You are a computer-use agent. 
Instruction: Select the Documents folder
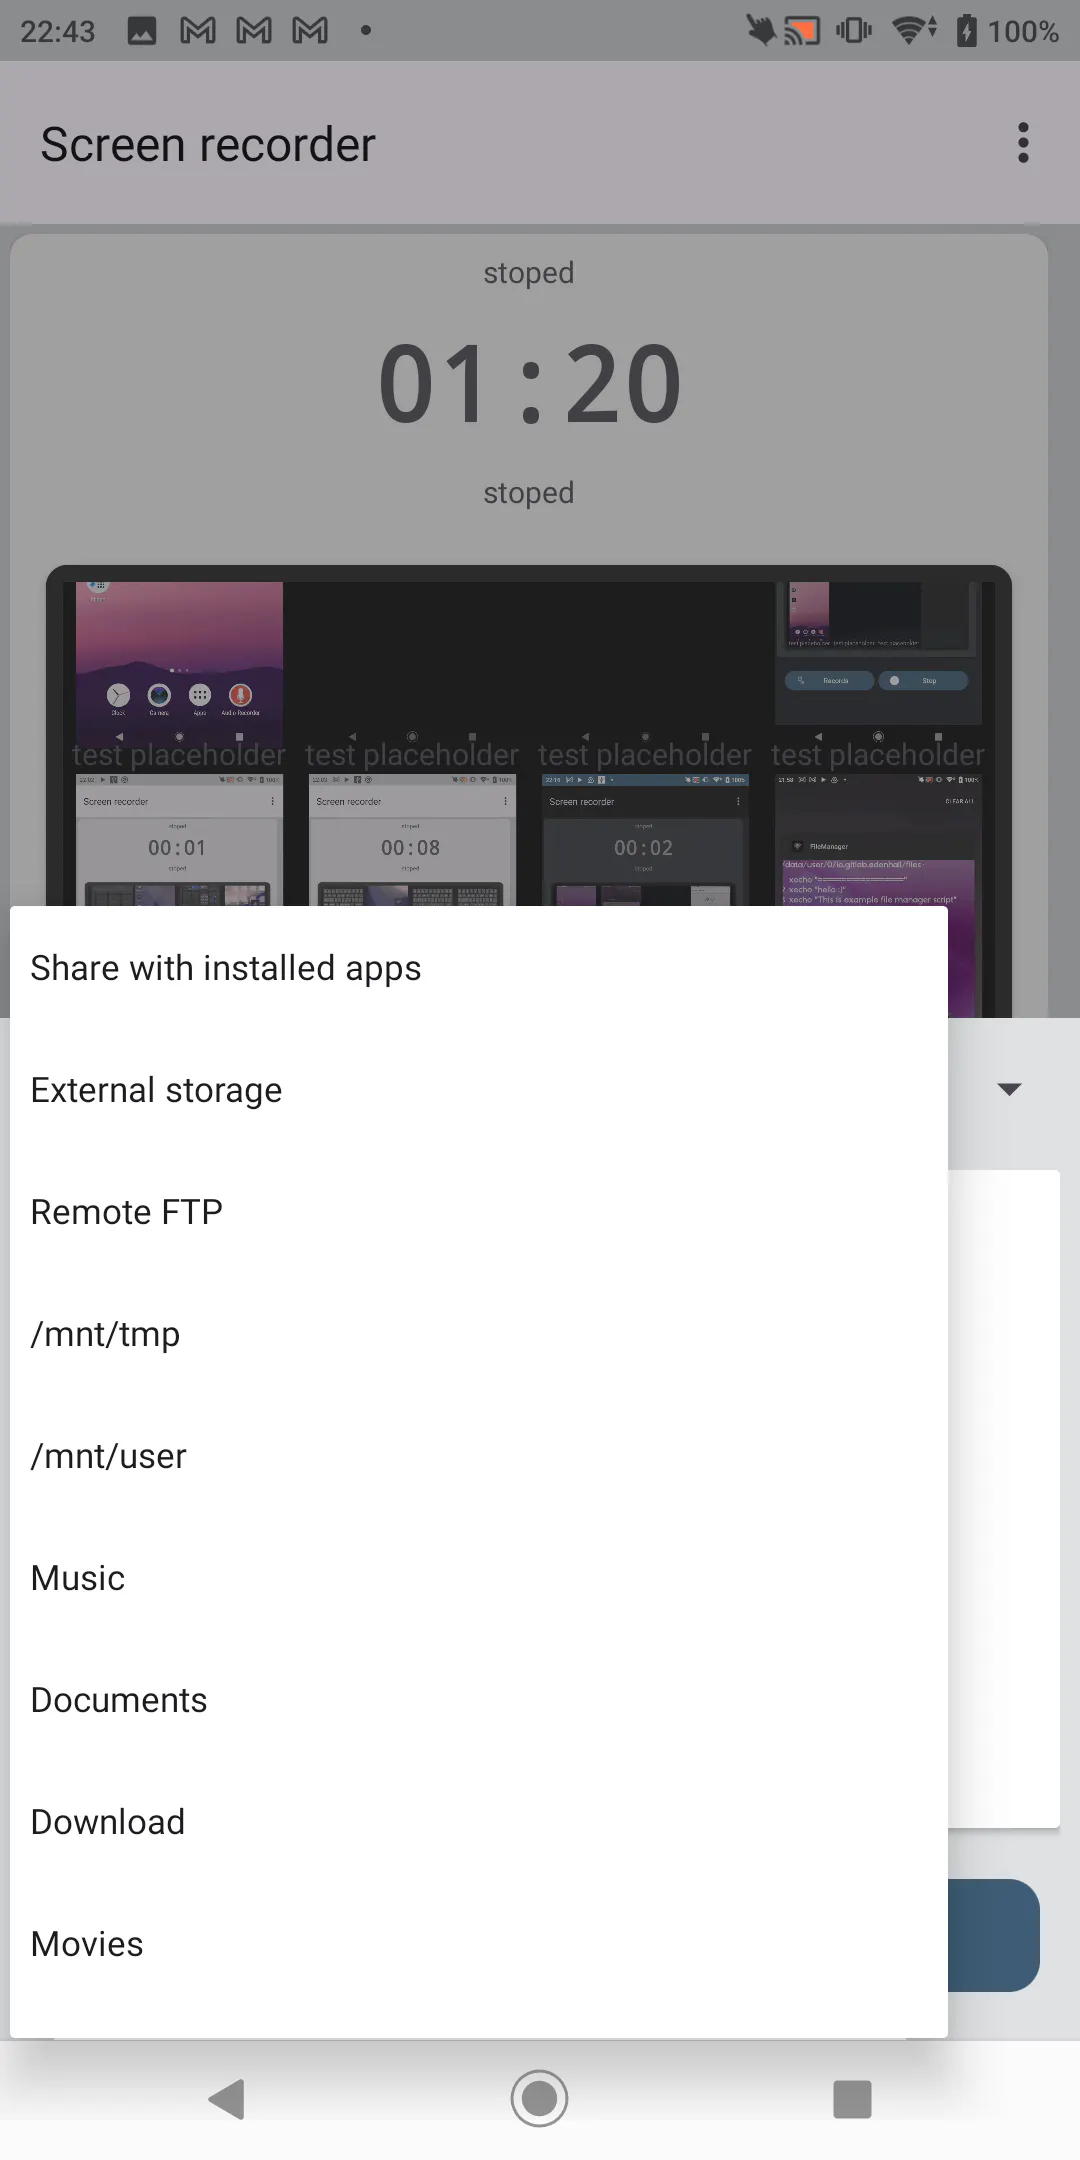click(x=479, y=1700)
